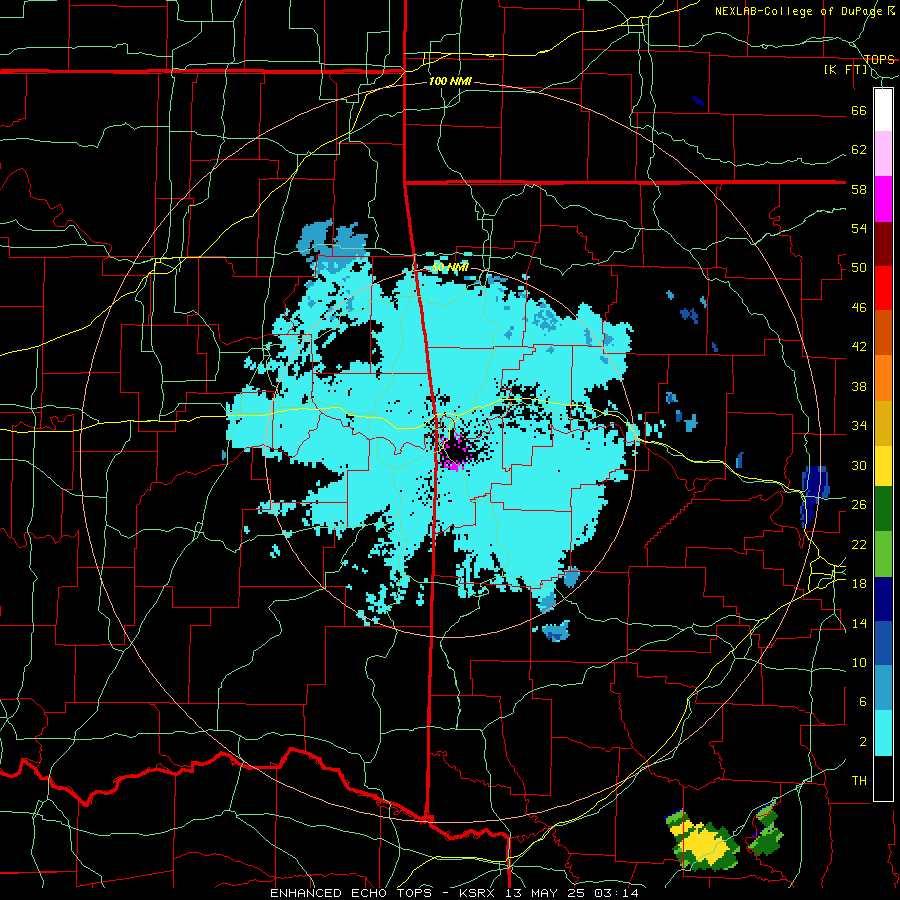Click the "[K FT]" units label

point(846,70)
